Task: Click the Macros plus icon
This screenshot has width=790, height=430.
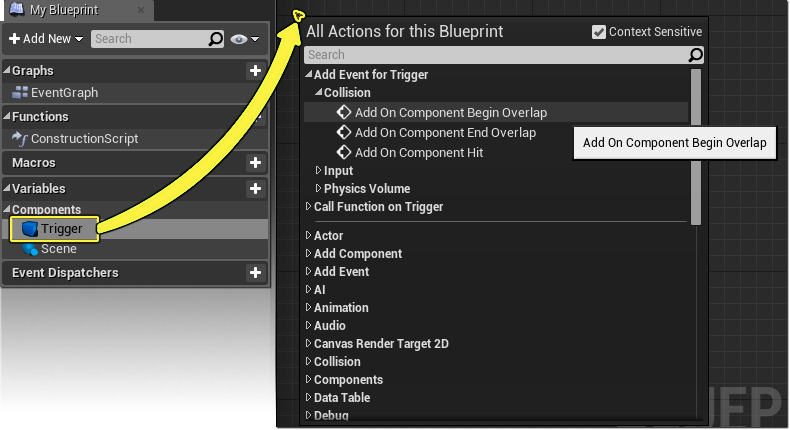Action: (256, 163)
